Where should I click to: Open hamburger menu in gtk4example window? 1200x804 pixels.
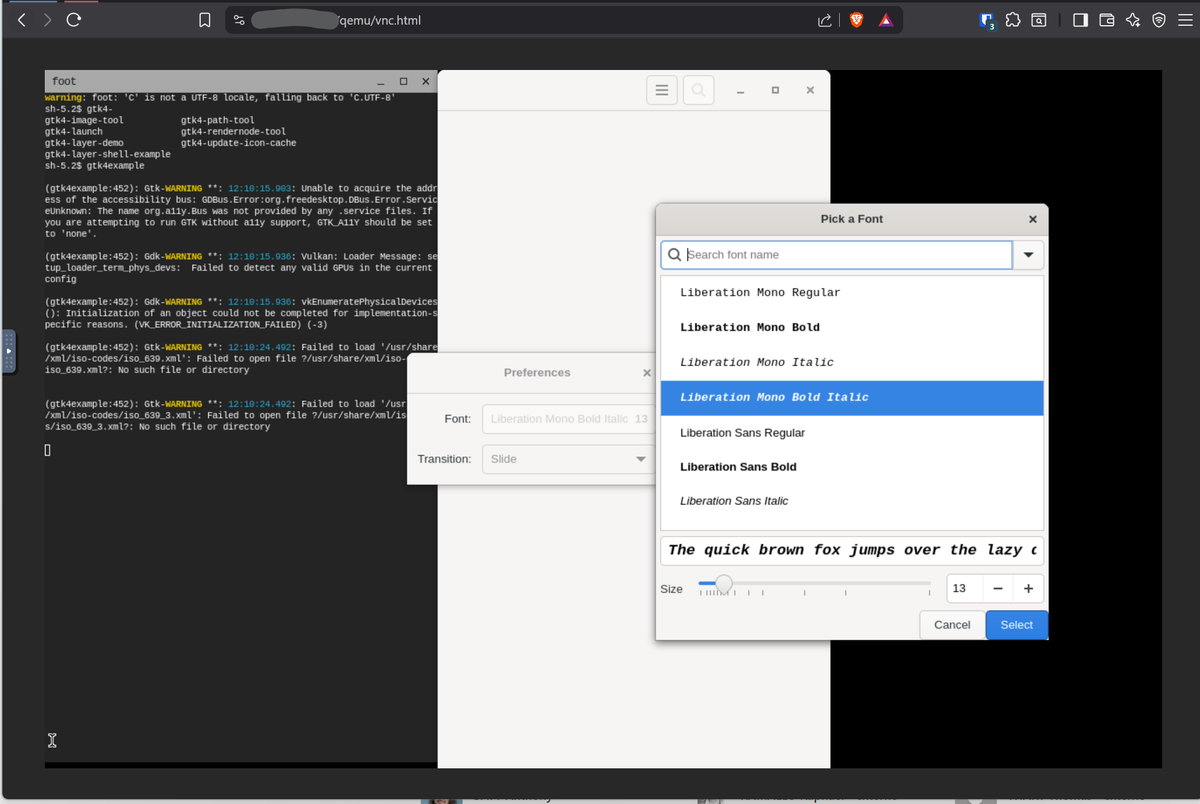point(661,90)
